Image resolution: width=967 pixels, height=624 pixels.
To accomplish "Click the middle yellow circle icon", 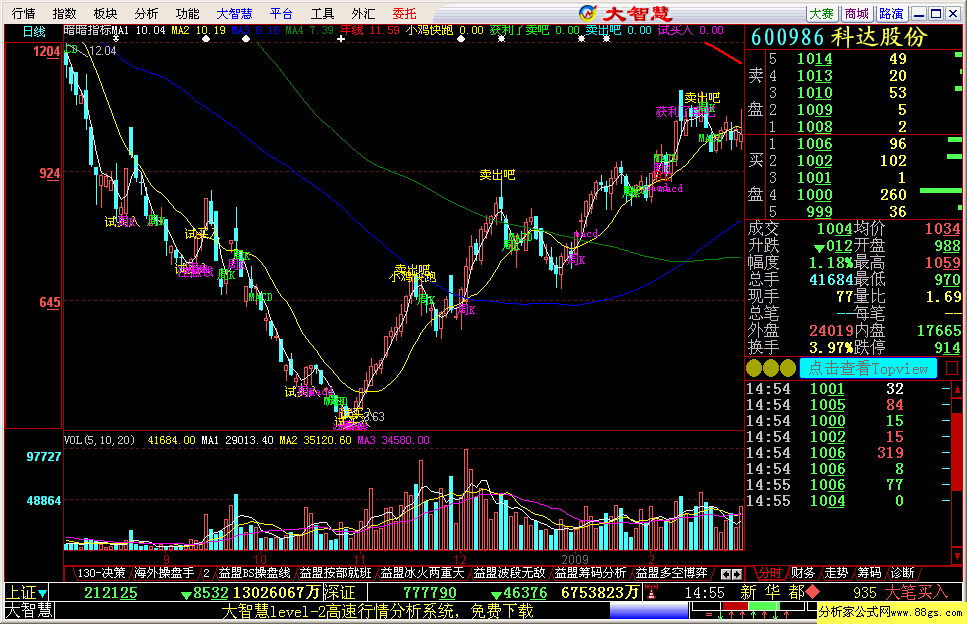I will pyautogui.click(x=771, y=369).
